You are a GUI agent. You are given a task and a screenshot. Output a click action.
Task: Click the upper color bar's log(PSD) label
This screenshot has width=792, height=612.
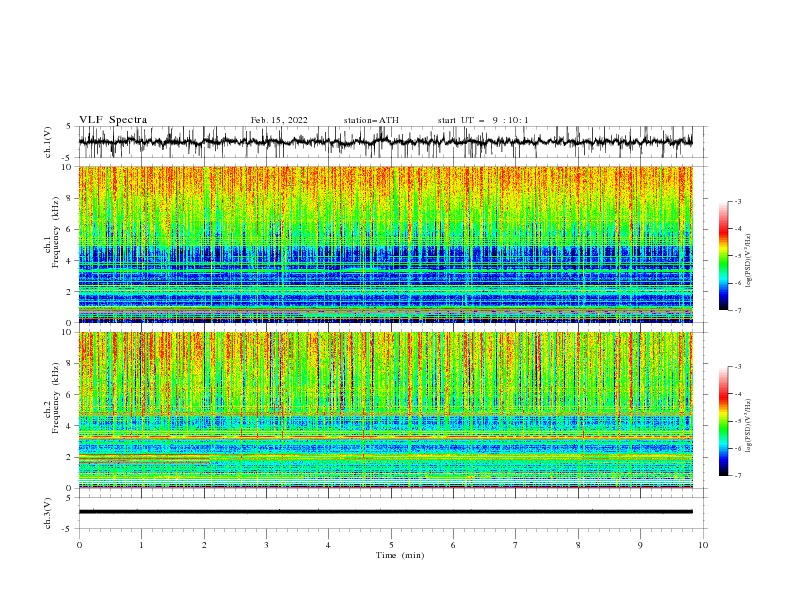(x=749, y=261)
